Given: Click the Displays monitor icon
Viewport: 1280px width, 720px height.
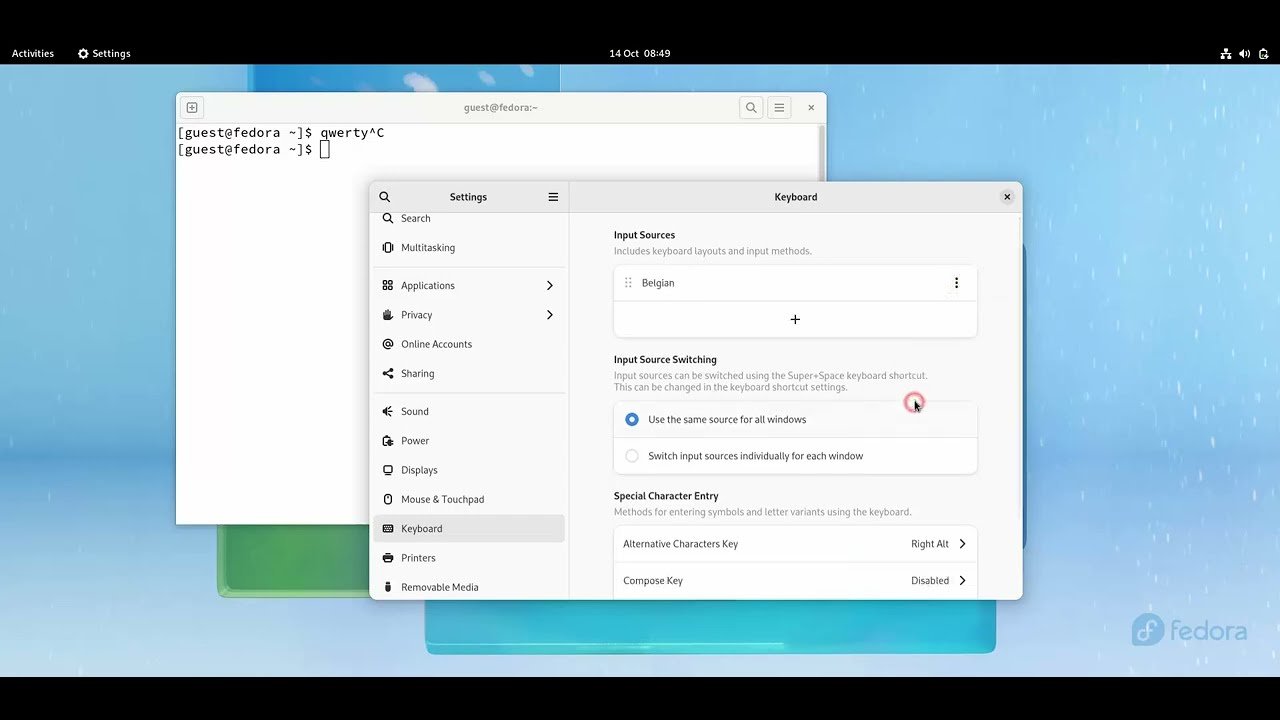Looking at the screenshot, I should point(388,470).
